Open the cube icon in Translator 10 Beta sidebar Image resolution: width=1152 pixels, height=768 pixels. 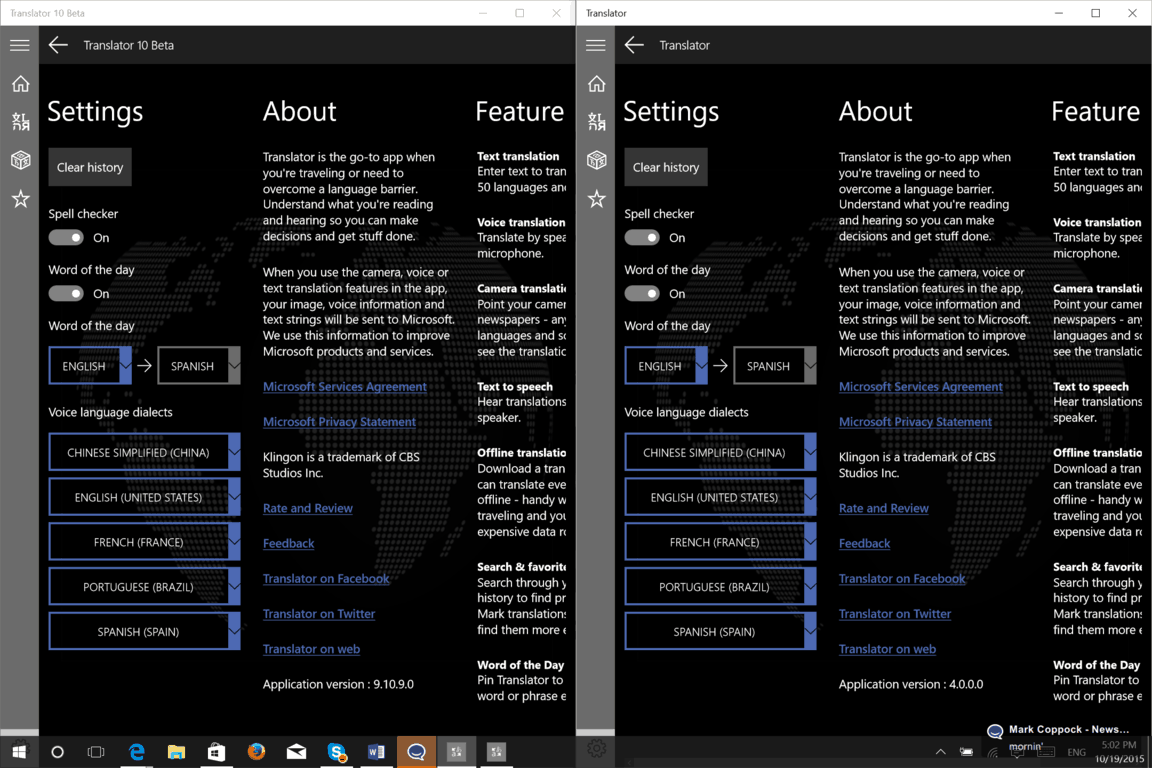[21, 159]
